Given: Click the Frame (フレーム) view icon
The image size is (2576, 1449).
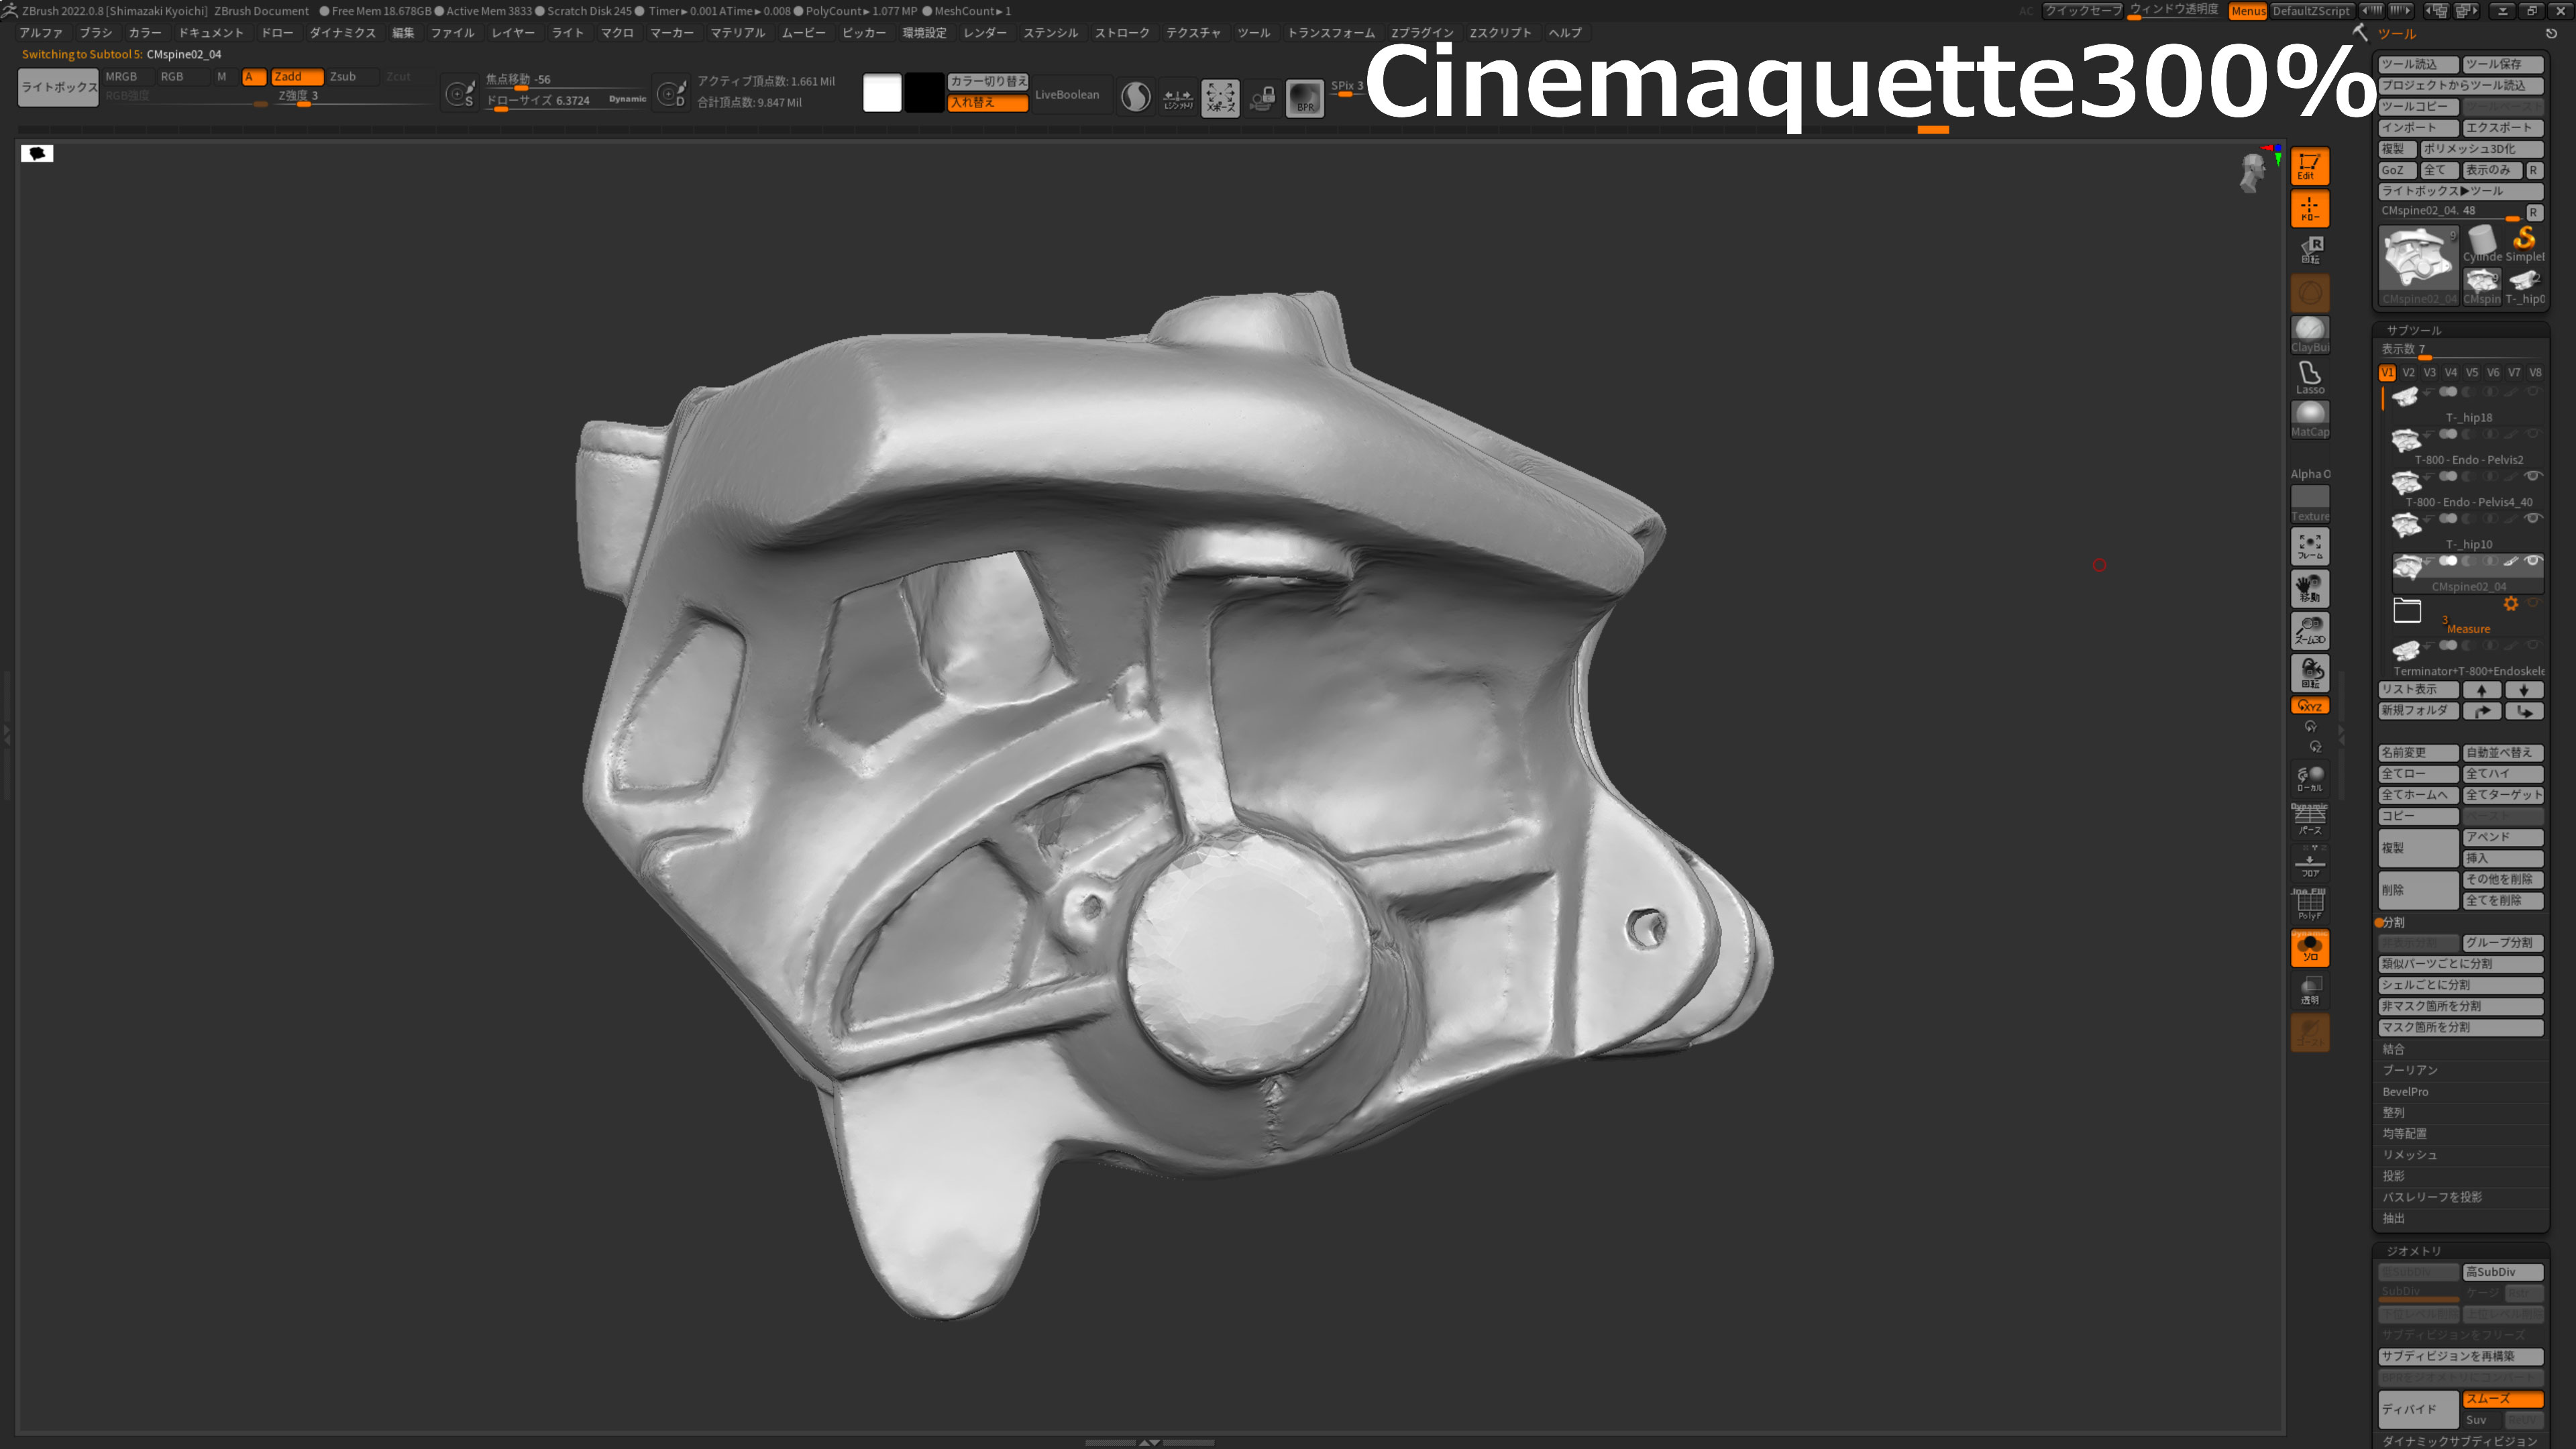Looking at the screenshot, I should 2309,546.
